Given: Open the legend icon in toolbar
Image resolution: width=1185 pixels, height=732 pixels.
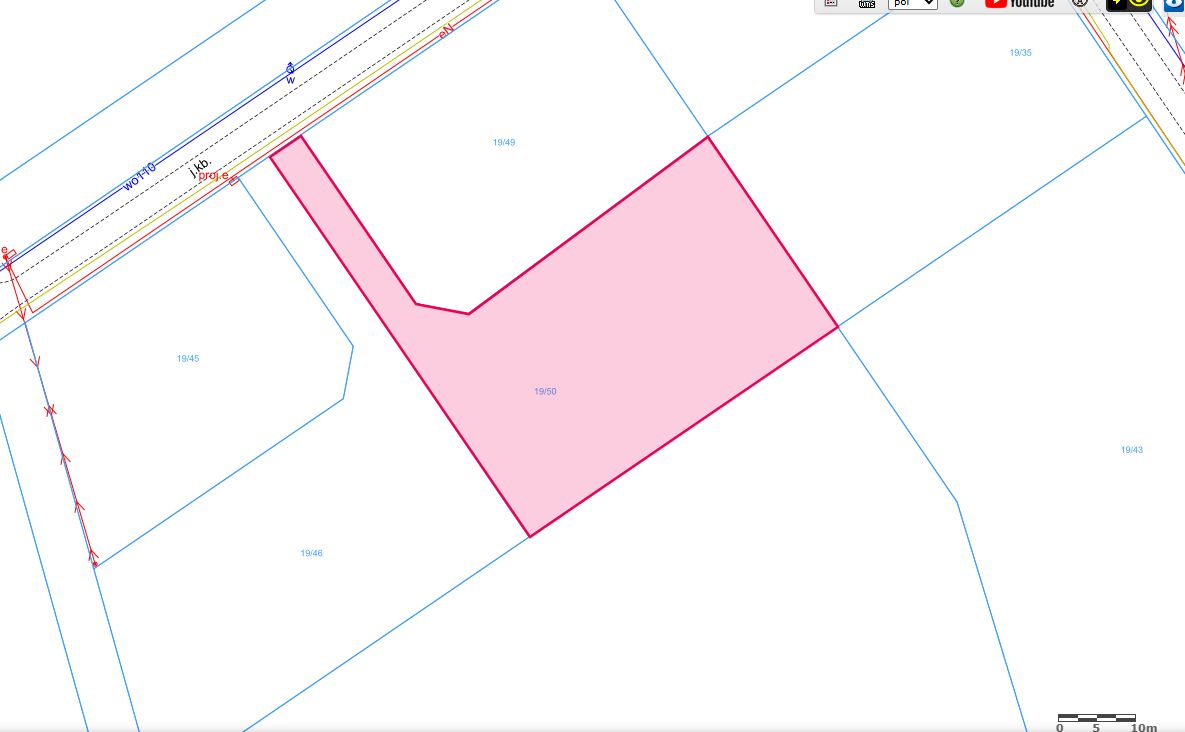Looking at the screenshot, I should (830, 4).
